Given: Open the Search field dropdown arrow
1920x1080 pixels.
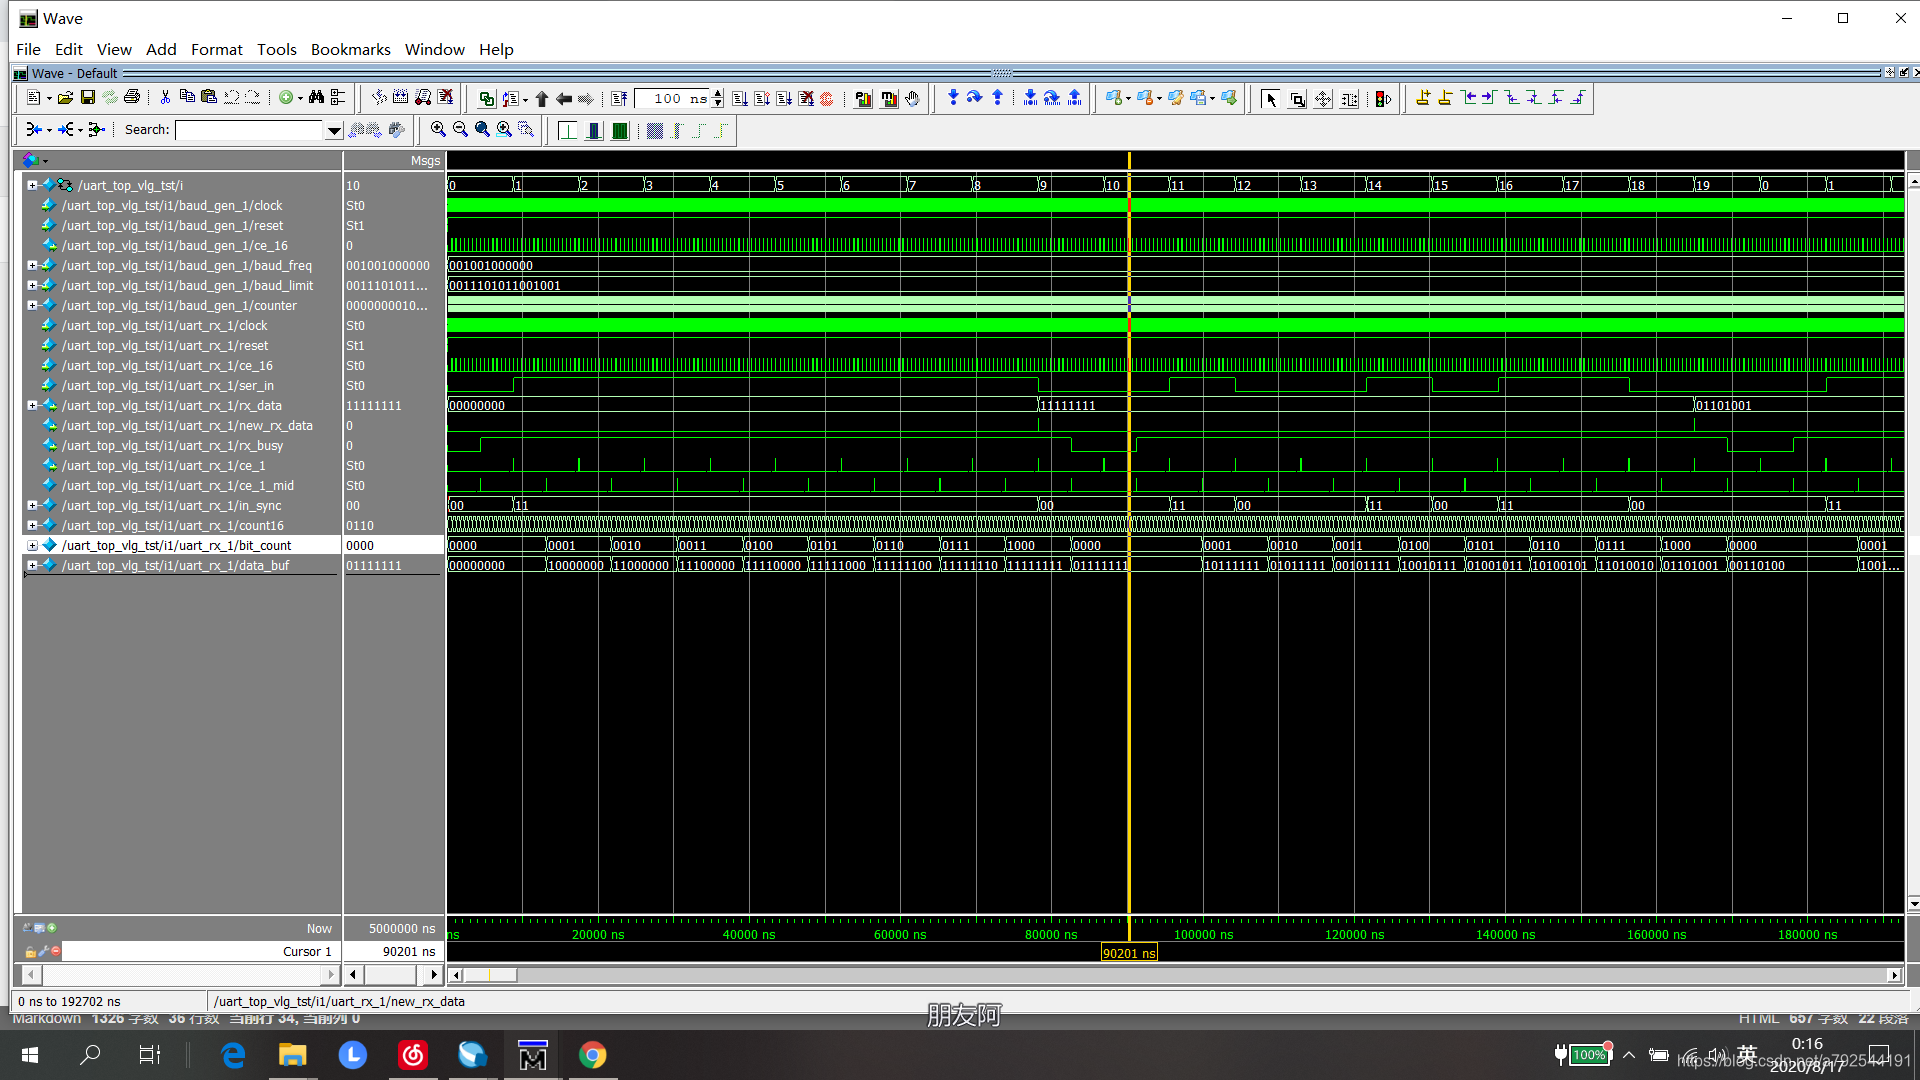Looking at the screenshot, I should click(x=334, y=130).
